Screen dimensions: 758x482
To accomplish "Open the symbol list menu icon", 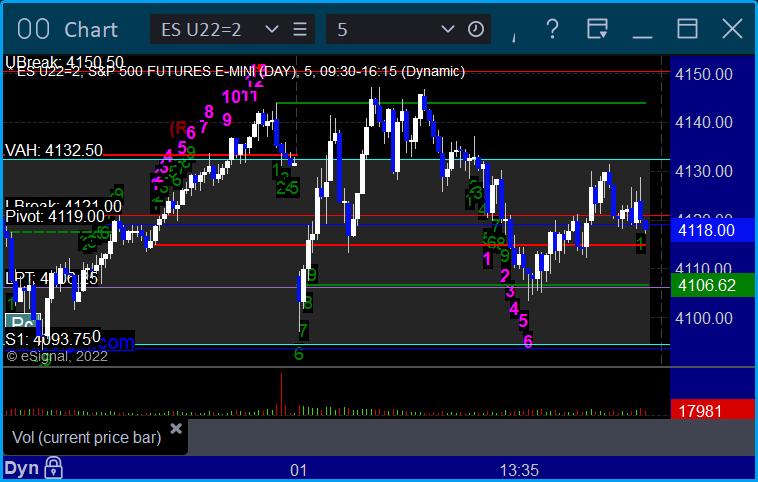I will [300, 29].
